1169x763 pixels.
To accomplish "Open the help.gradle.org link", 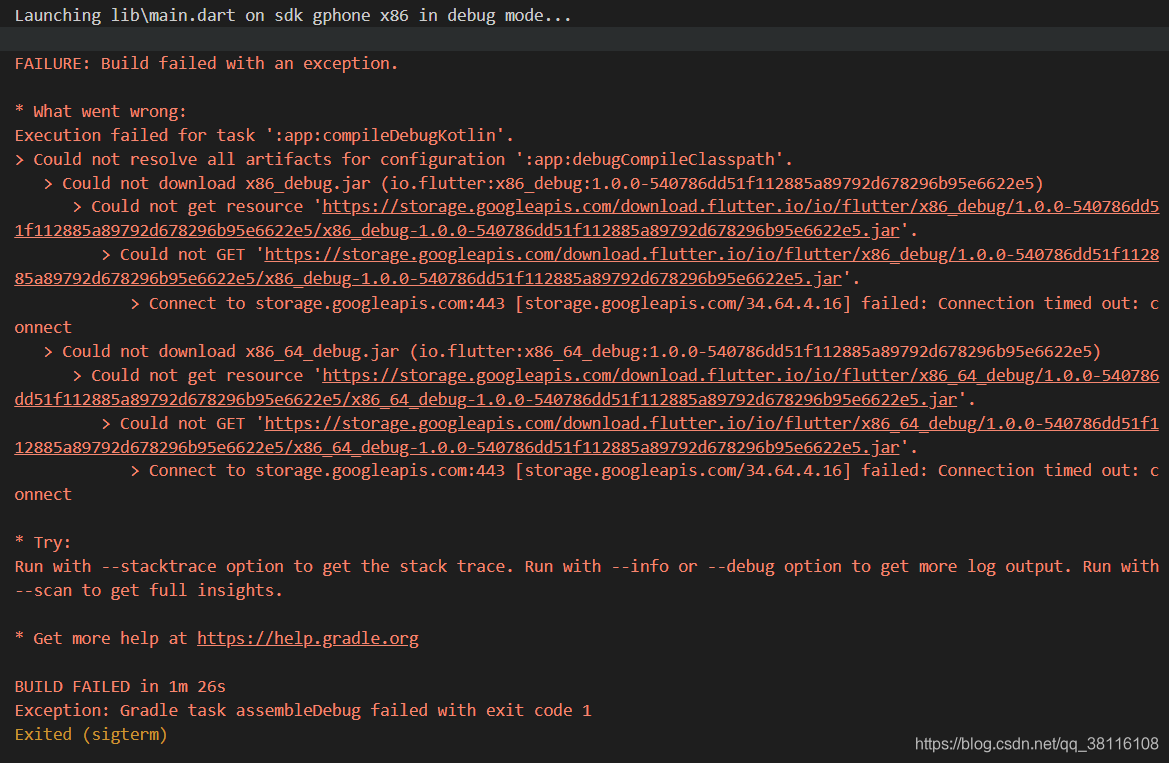I will [x=307, y=638].
